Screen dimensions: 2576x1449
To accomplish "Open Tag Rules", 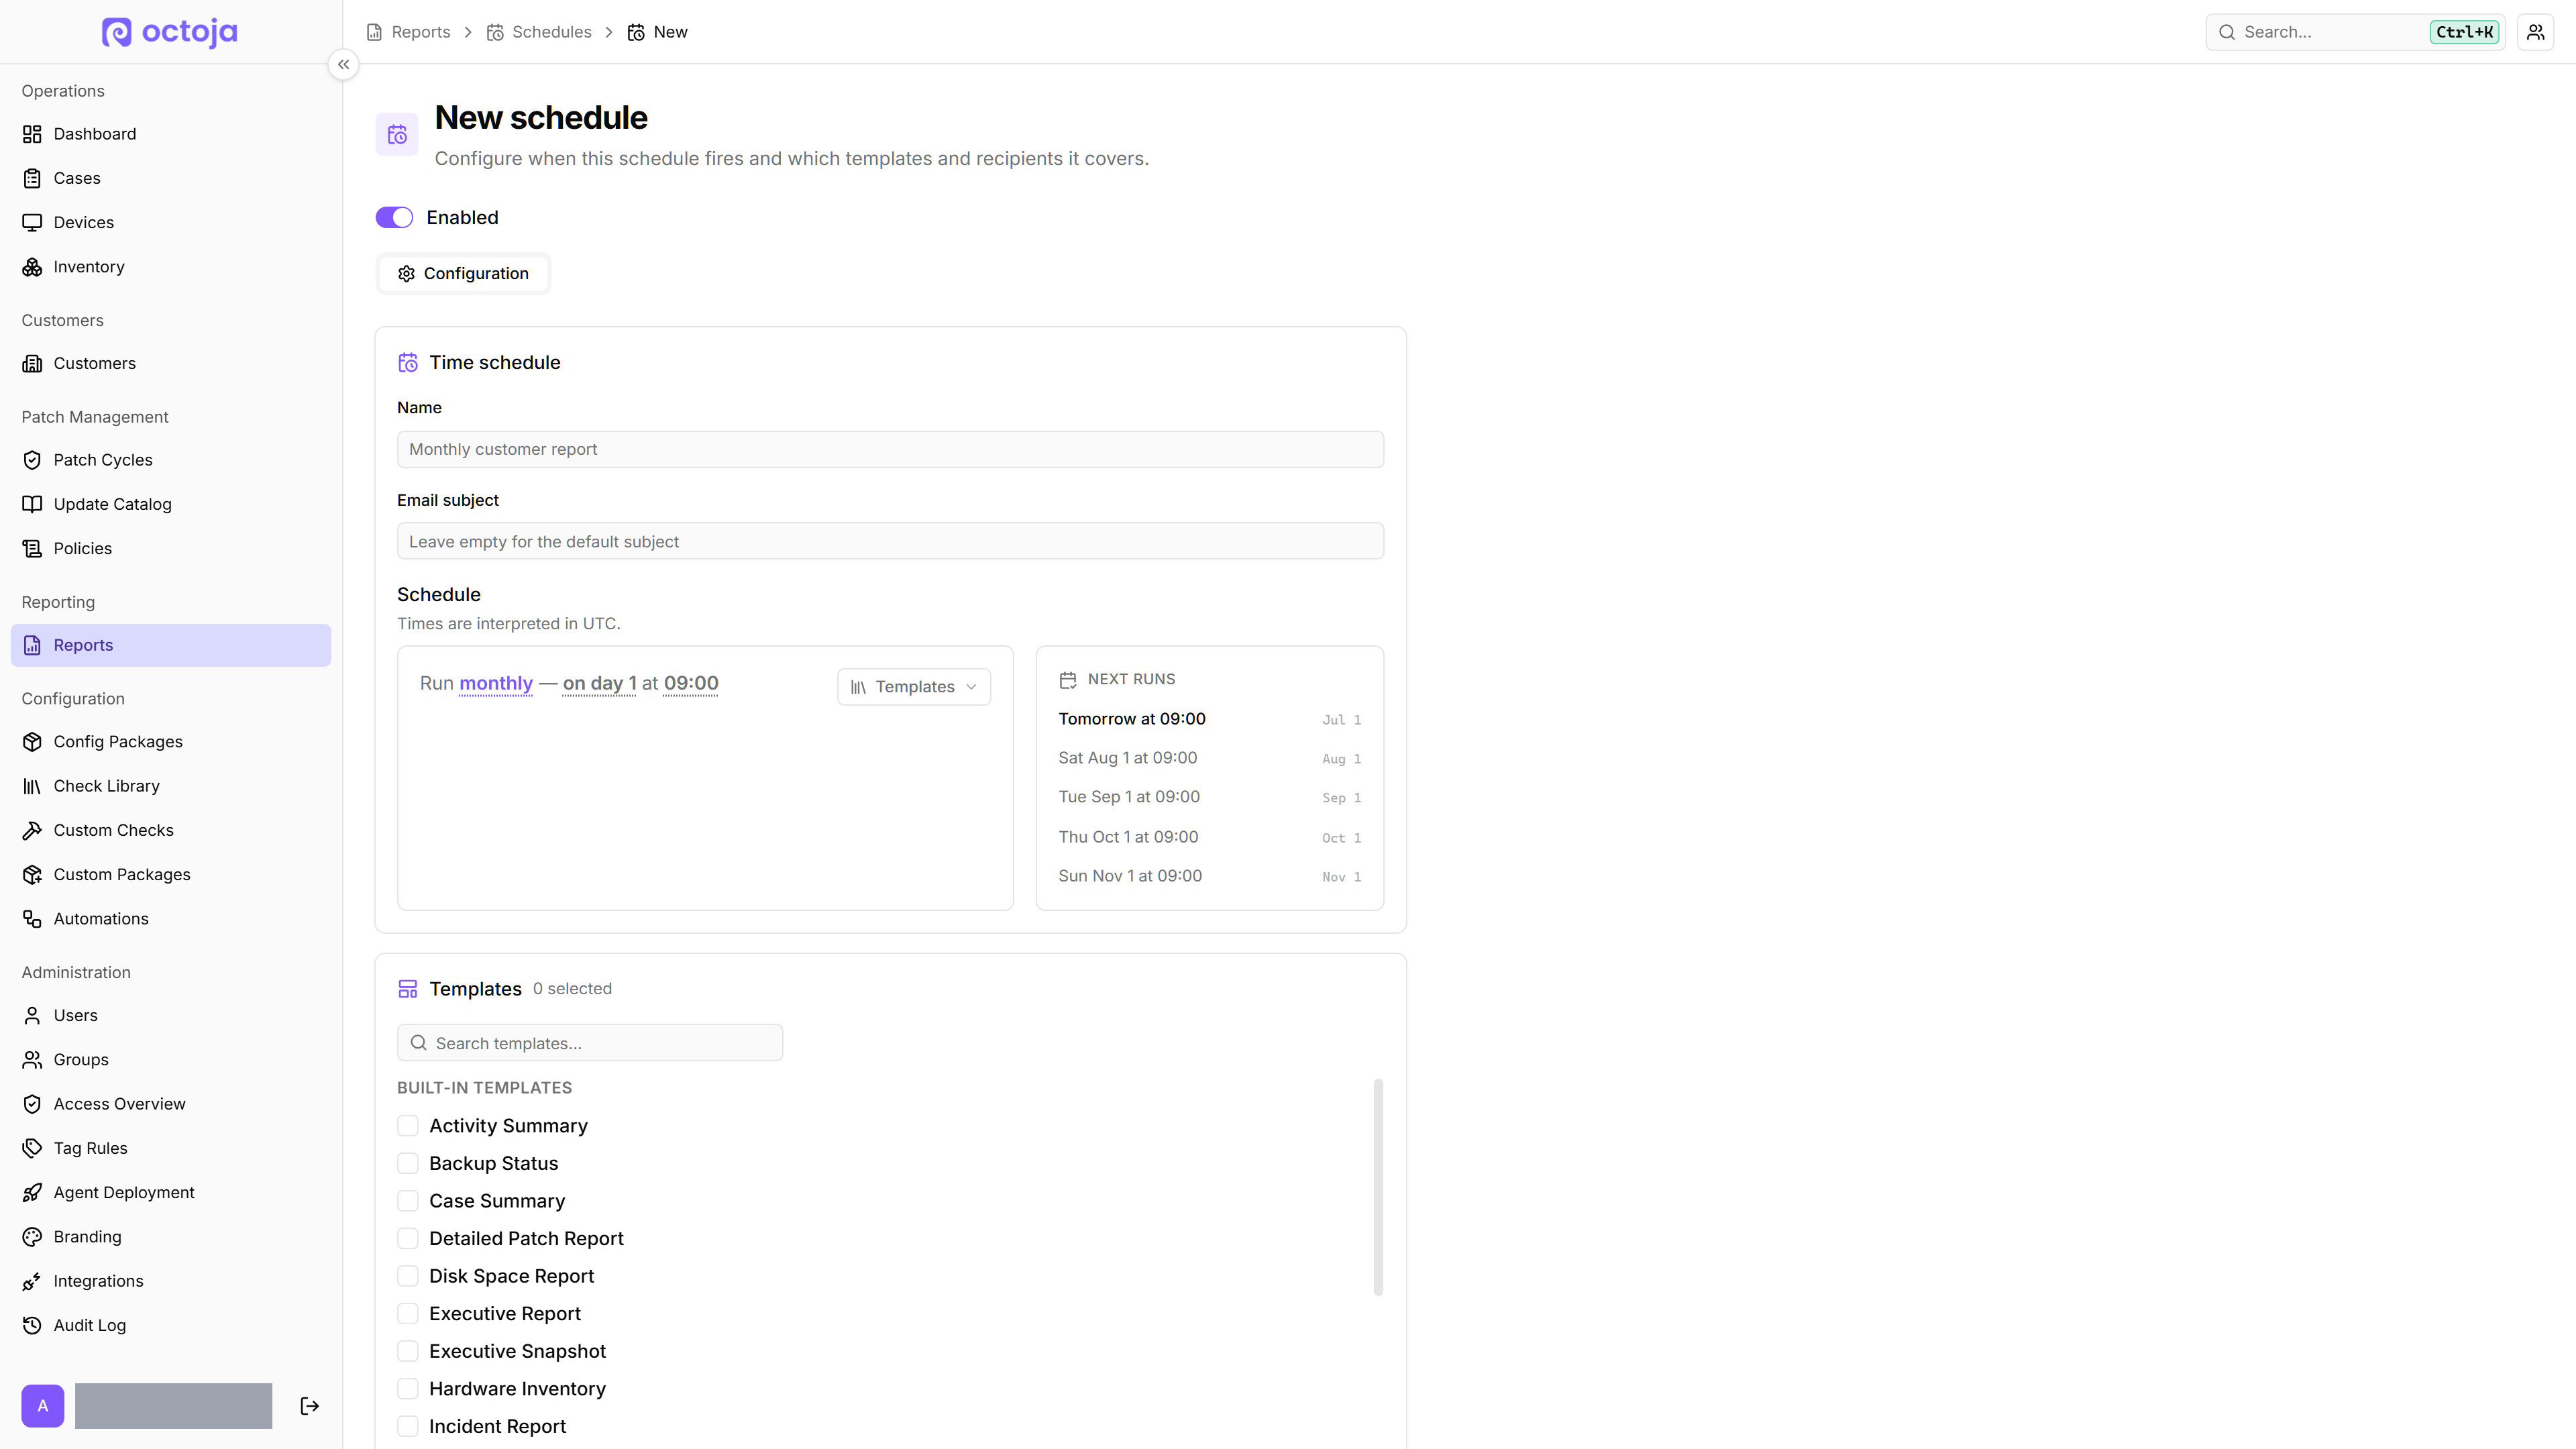I will point(171,1148).
